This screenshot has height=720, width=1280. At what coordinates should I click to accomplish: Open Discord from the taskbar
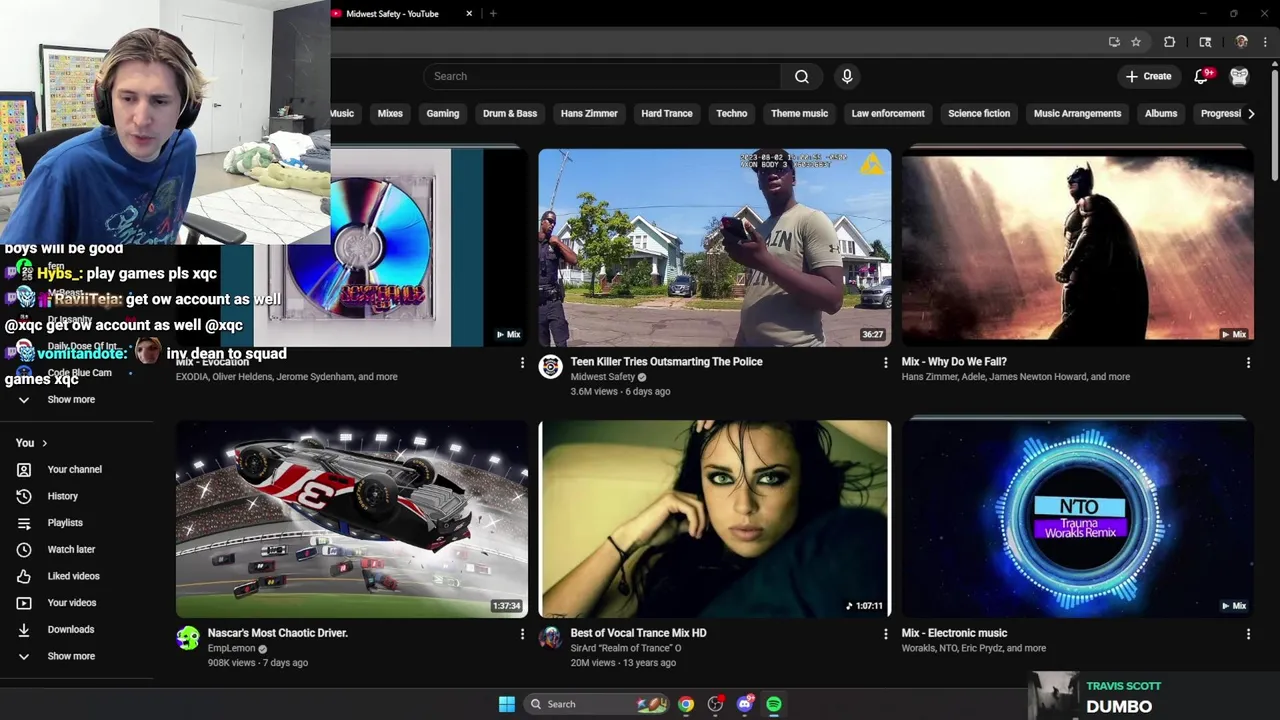pos(744,704)
